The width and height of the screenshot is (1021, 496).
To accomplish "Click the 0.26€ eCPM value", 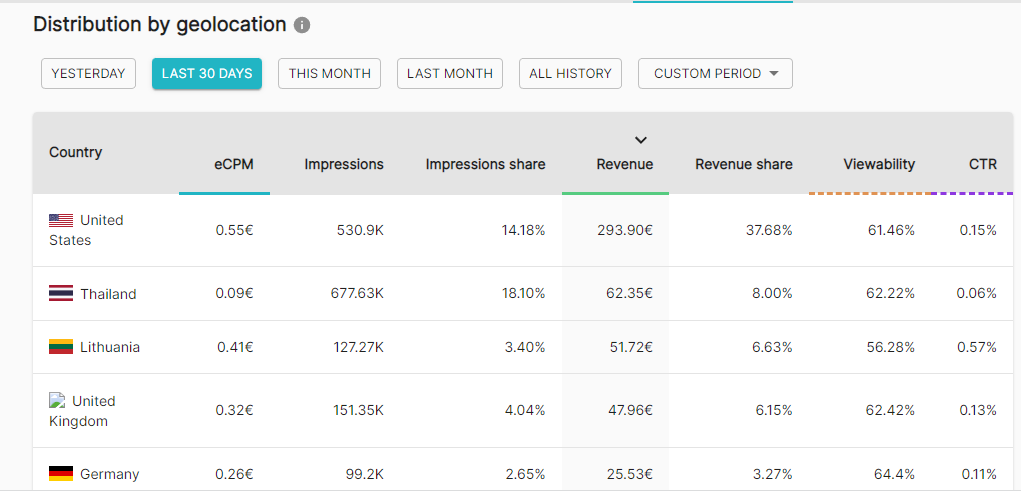I will [234, 474].
